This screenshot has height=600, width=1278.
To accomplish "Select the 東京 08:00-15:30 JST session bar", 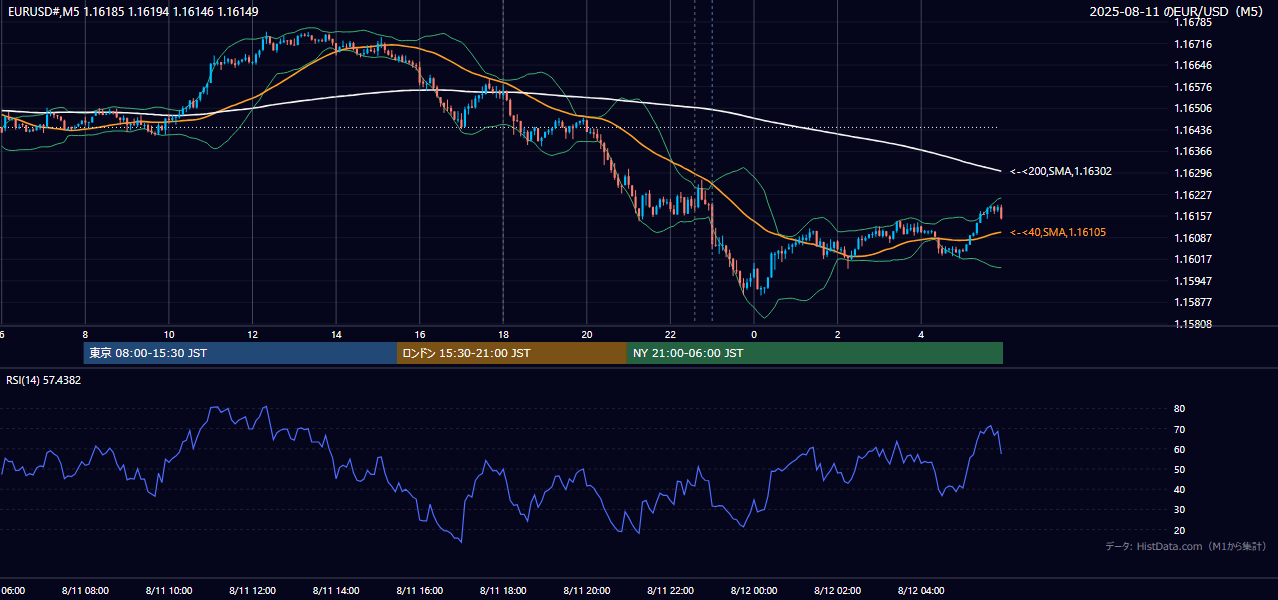I will click(x=240, y=353).
